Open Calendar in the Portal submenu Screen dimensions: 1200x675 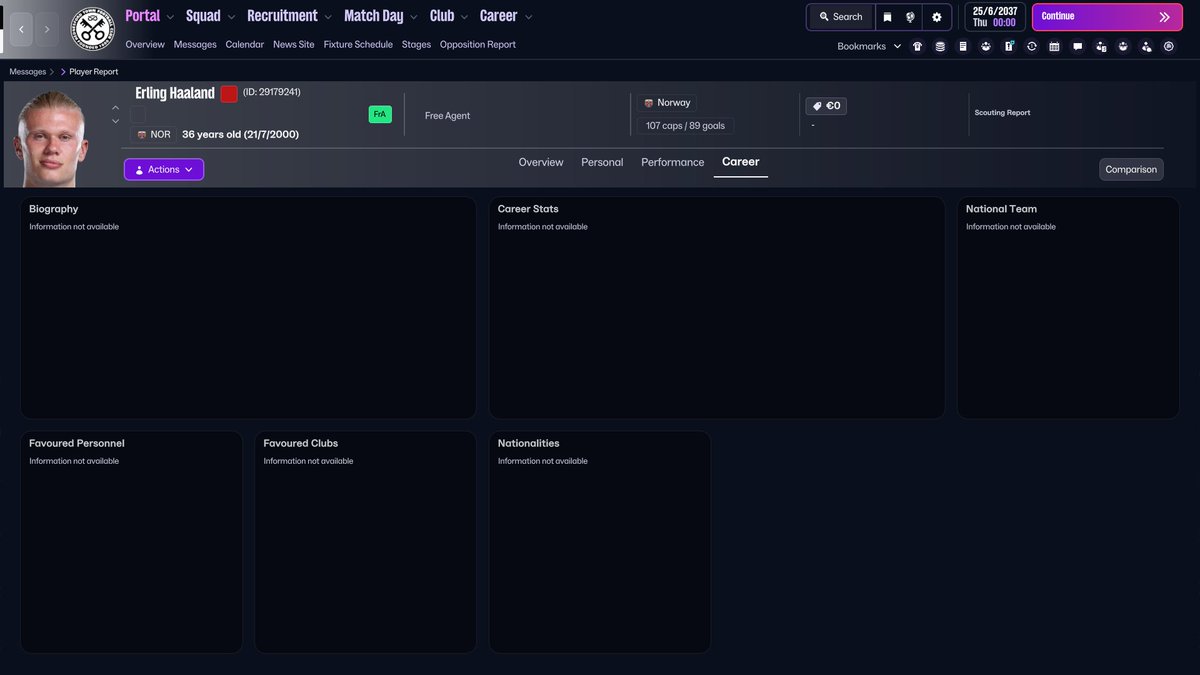pos(245,45)
